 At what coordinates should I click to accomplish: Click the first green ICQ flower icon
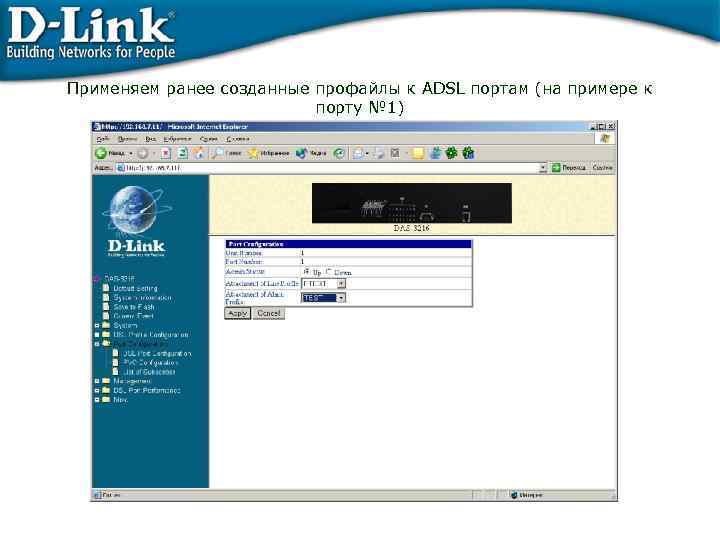click(451, 153)
